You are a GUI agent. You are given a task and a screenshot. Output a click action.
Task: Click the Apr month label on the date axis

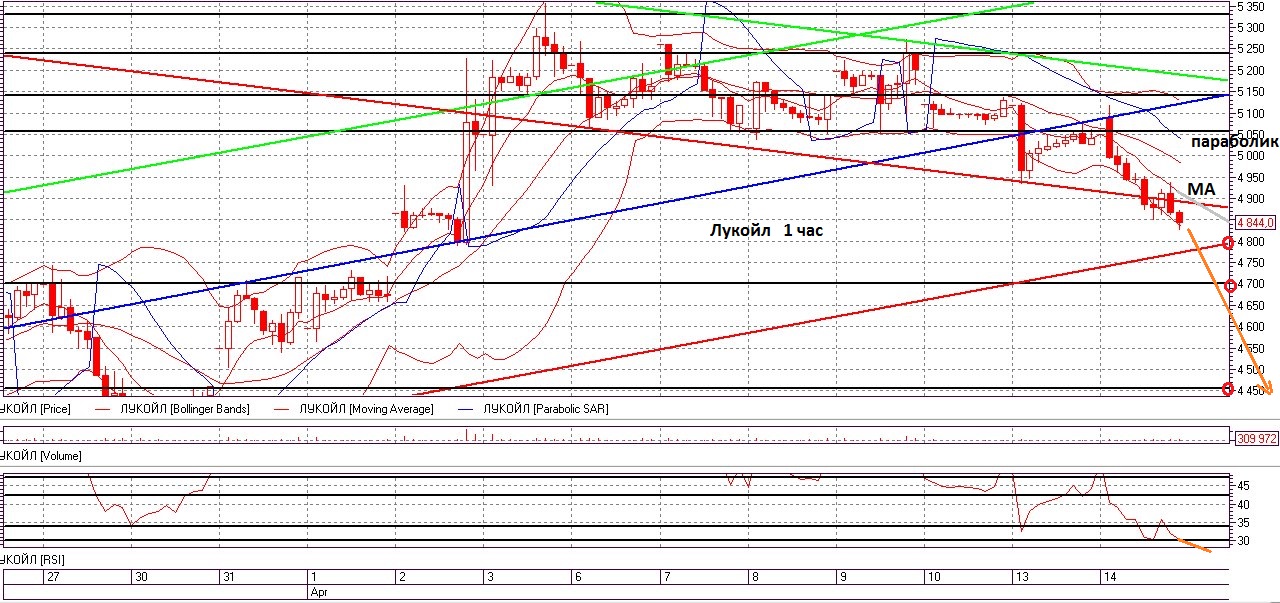click(x=319, y=591)
